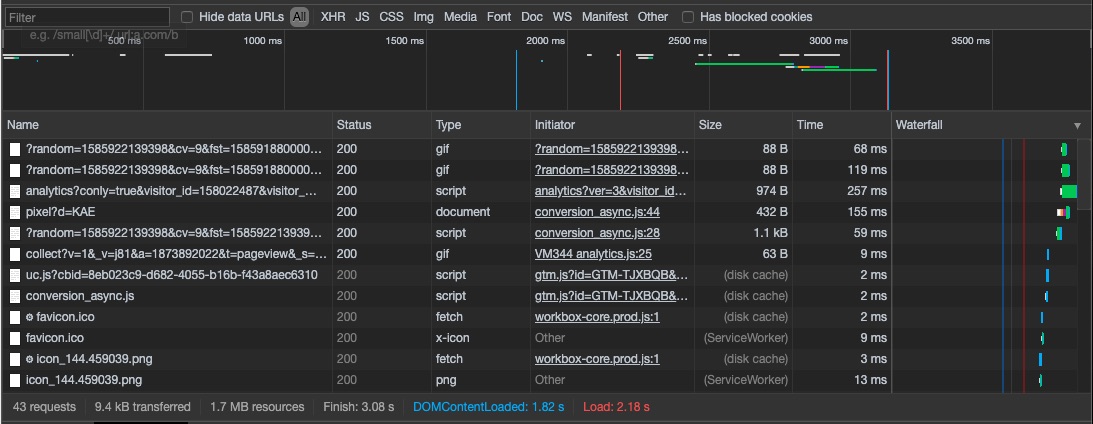
Task: Click the file icon next to pixel?d=KAE
Action: tap(15, 212)
